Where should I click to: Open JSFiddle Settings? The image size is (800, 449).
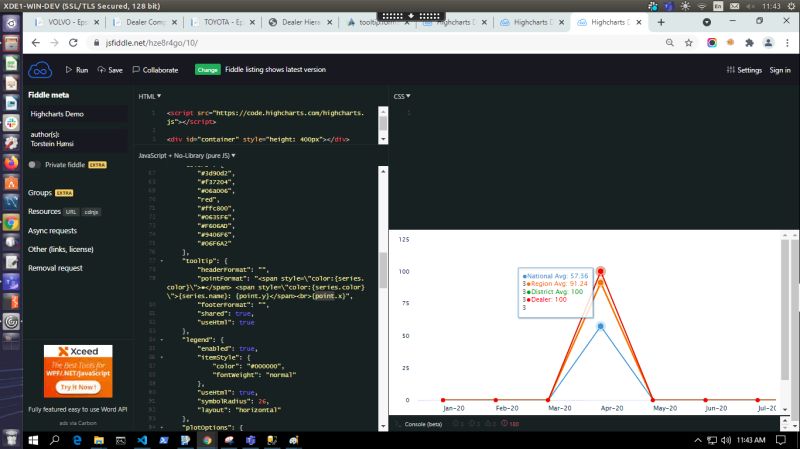click(x=744, y=70)
